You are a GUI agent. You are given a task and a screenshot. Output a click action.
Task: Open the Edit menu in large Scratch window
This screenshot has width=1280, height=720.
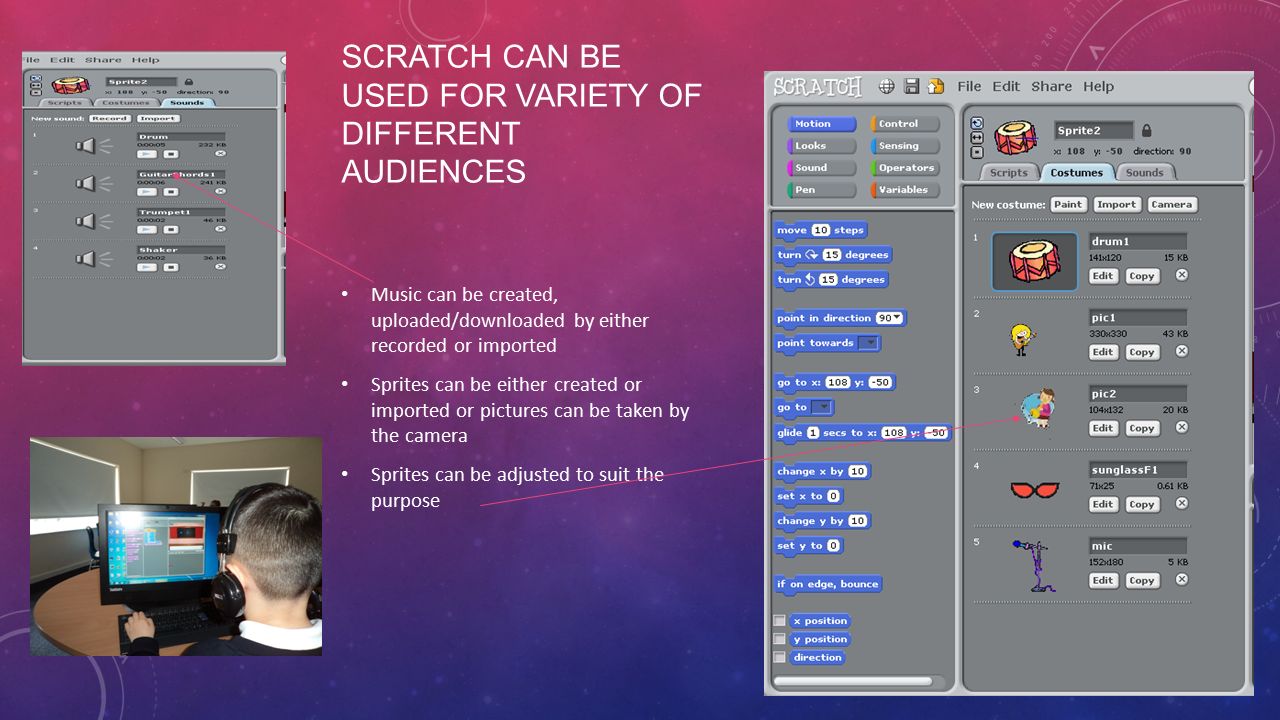click(x=1006, y=86)
